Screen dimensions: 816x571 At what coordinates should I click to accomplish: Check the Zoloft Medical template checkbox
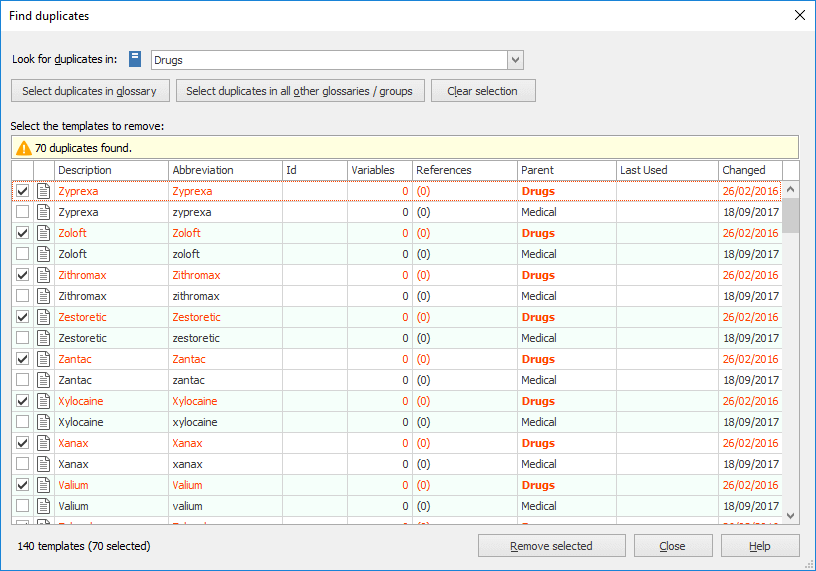(x=22, y=254)
